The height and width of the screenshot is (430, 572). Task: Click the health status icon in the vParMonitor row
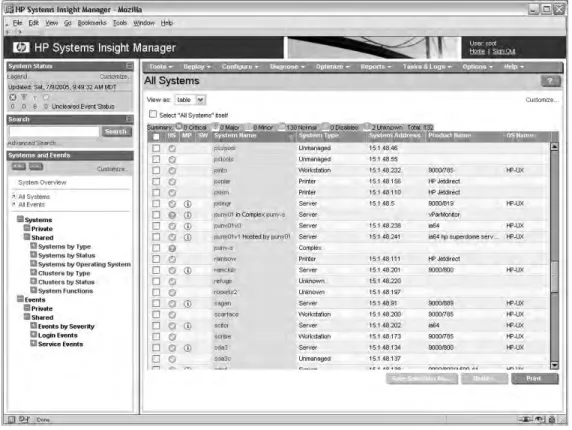tap(172, 215)
